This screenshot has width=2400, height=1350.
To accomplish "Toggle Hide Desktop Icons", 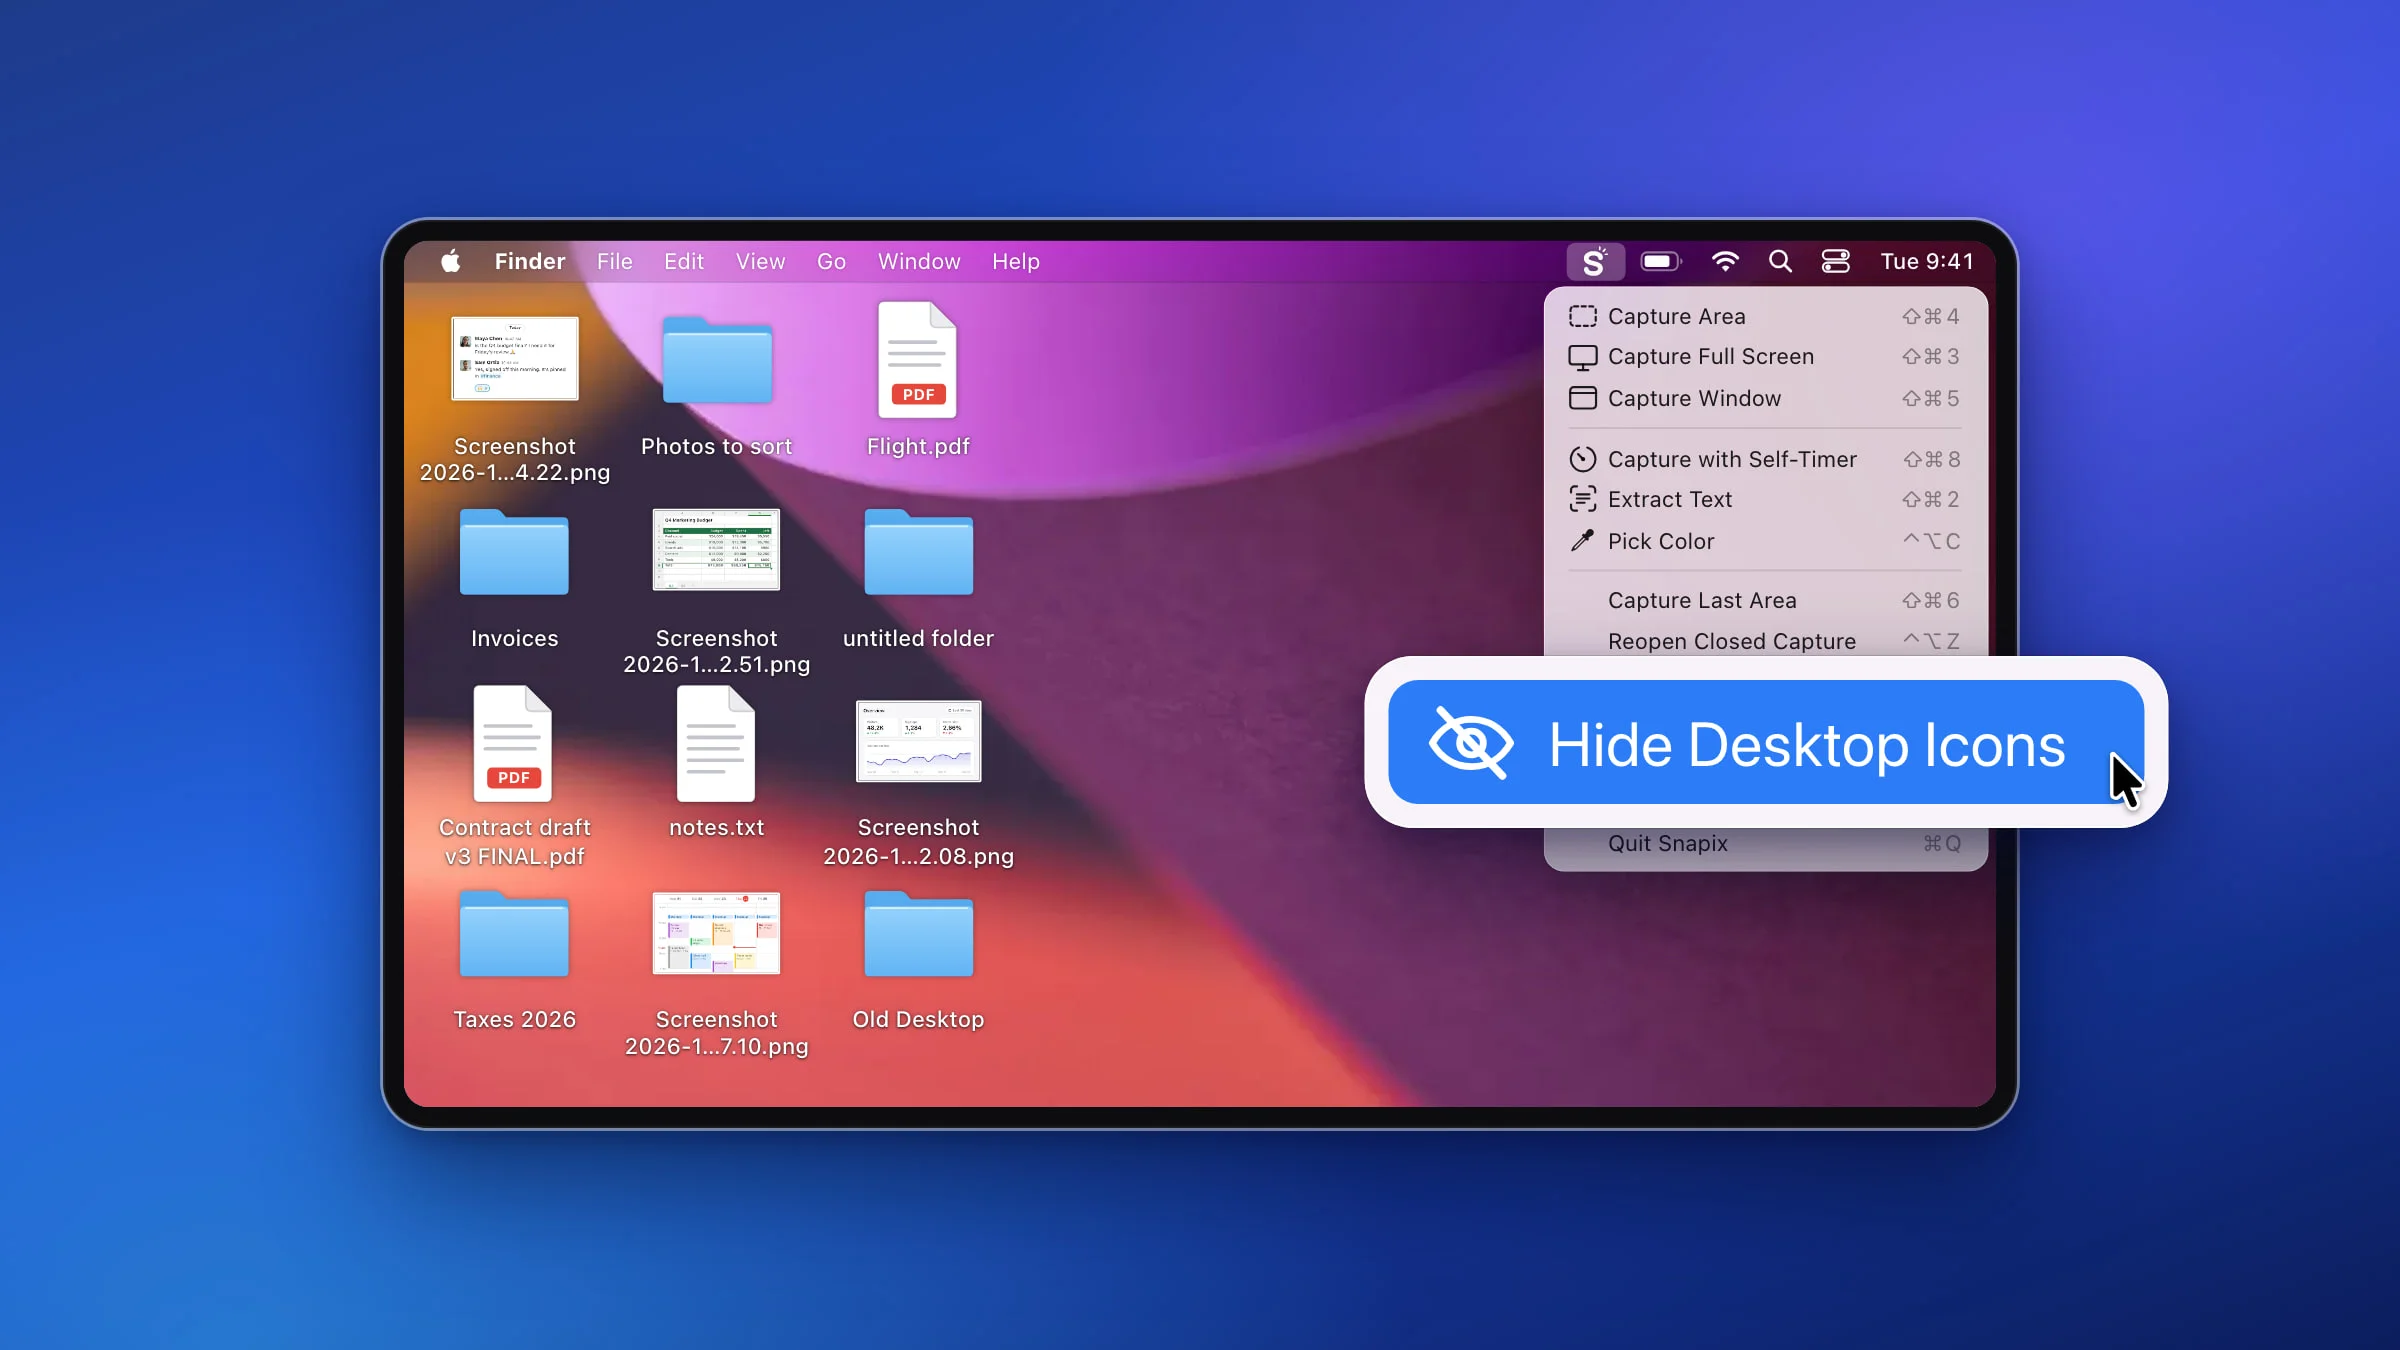I will point(1765,743).
